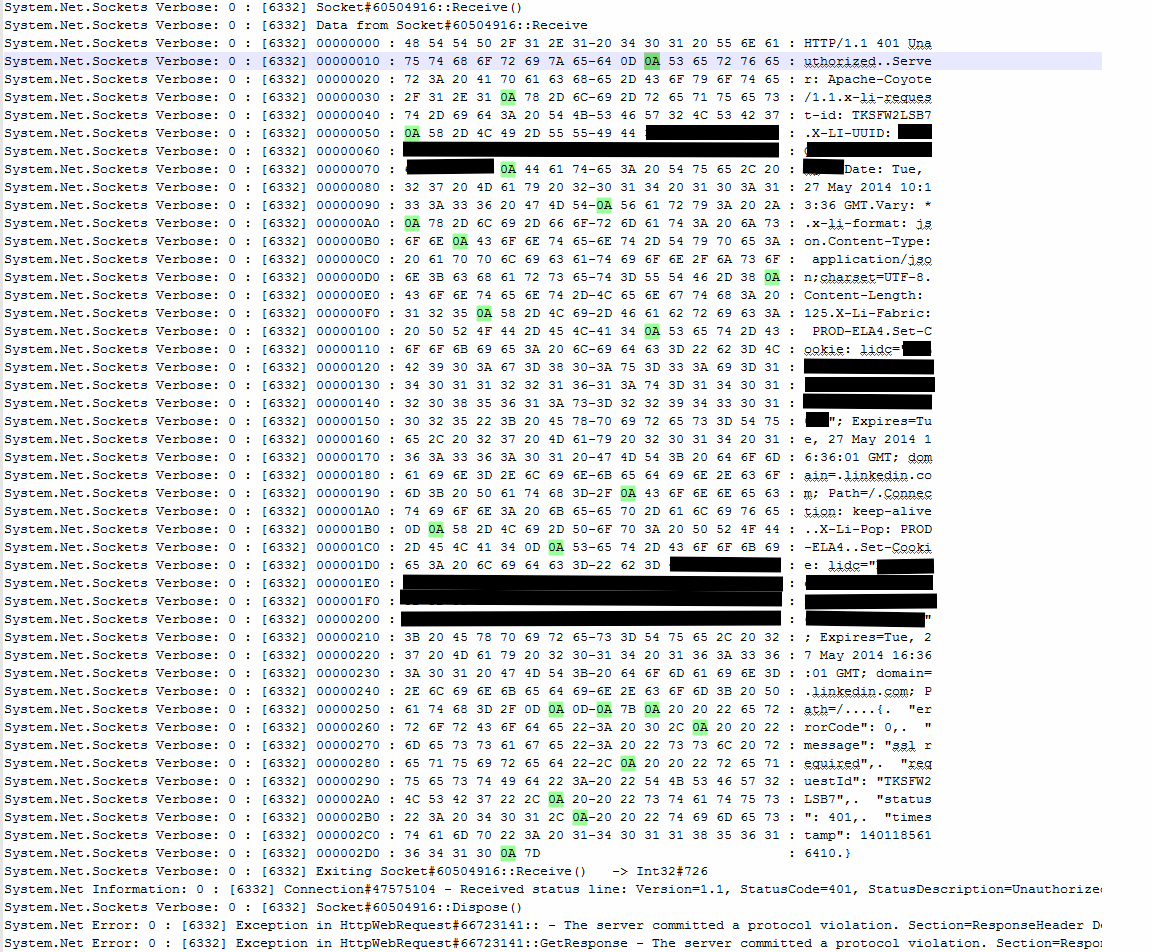The image size is (1152, 952).
Task: Click the decoded text '3:36 GMT.Vary: *'
Action: [x=867, y=205]
